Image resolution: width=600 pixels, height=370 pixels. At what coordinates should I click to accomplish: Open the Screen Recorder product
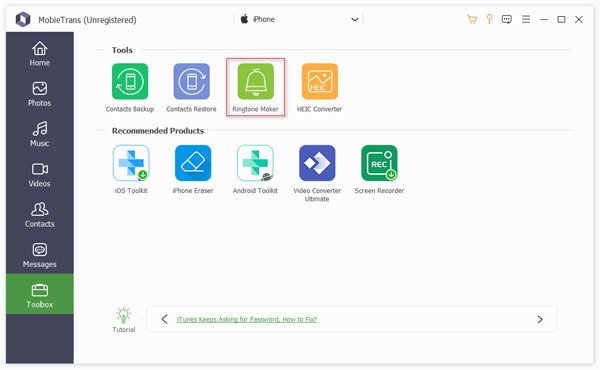(379, 163)
